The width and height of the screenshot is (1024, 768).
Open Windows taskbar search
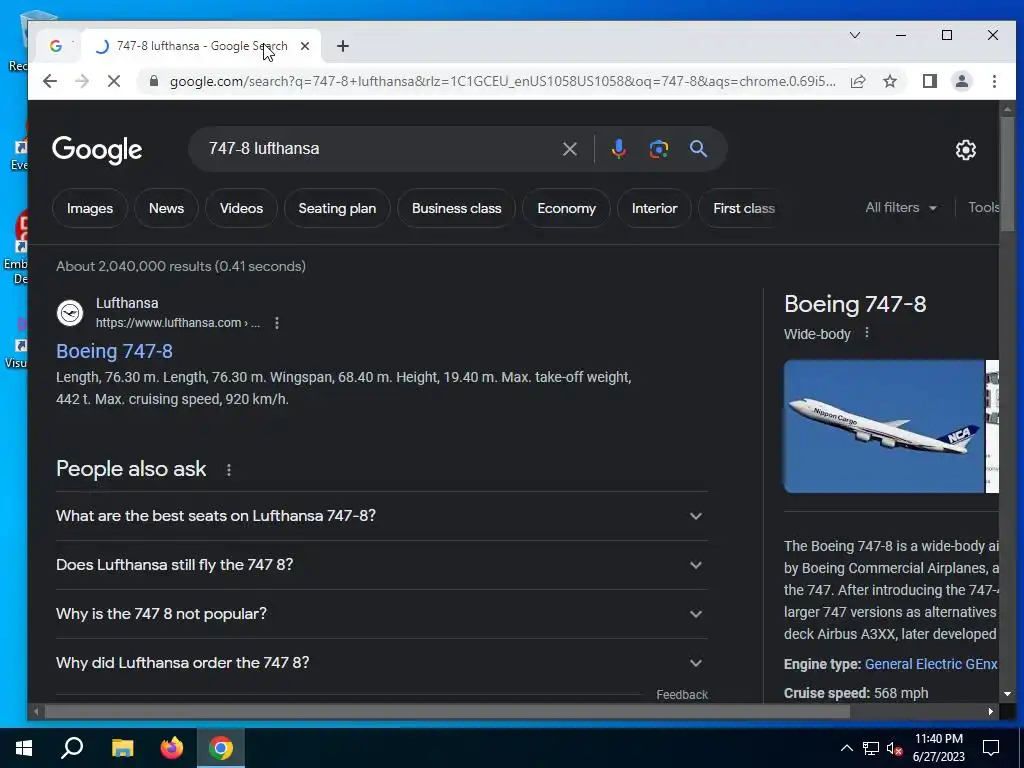[x=72, y=748]
